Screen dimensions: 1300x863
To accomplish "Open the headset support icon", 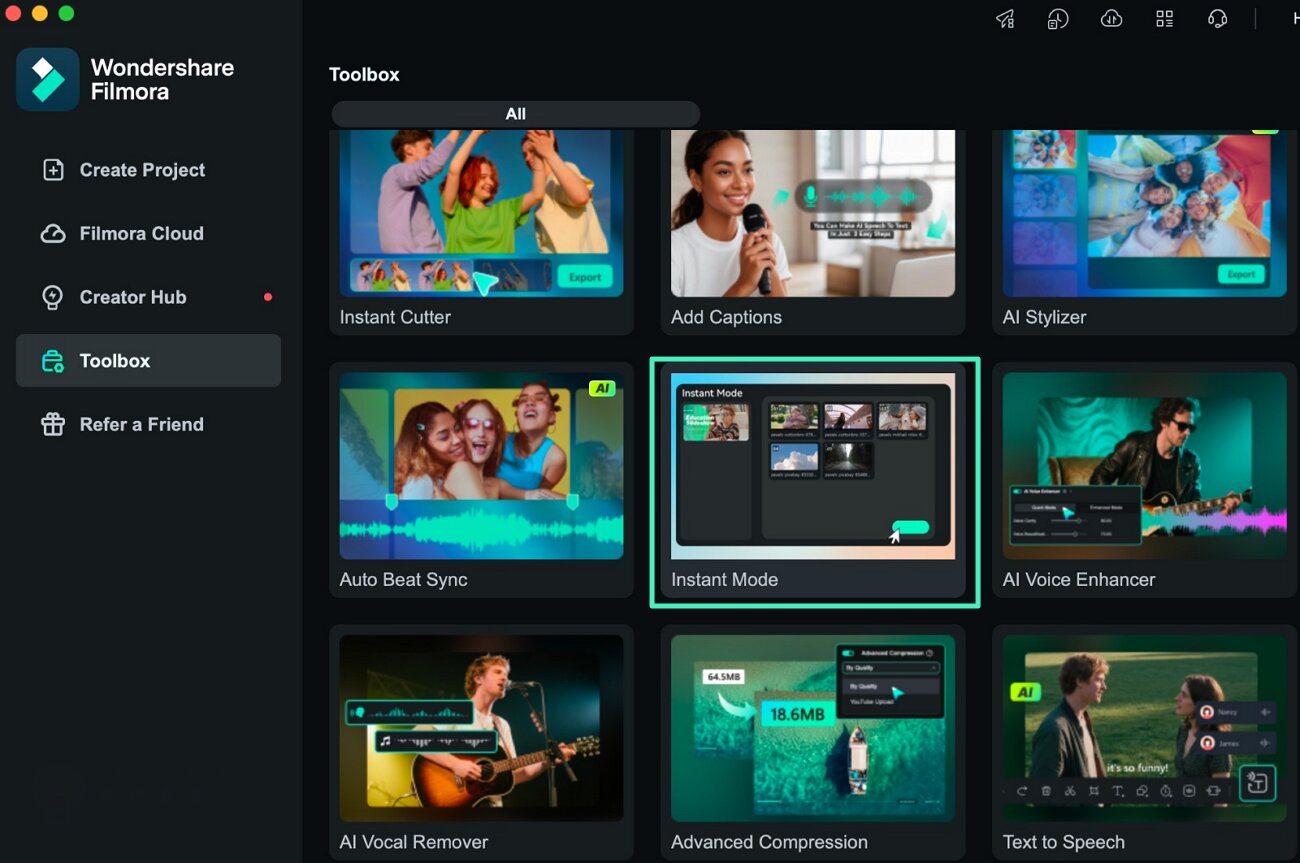I will (1217, 19).
